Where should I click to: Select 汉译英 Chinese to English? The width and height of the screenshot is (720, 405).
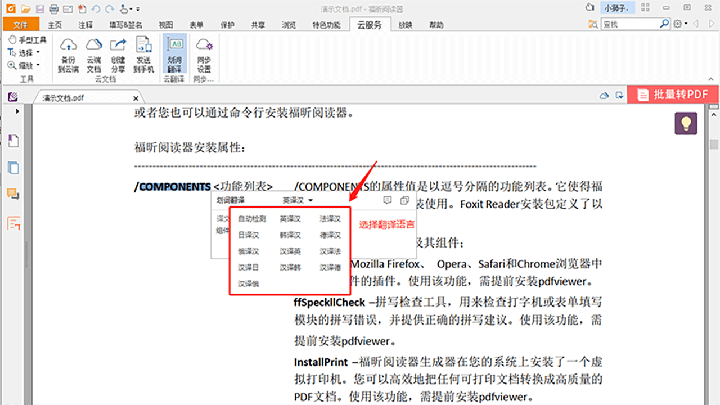[x=290, y=251]
